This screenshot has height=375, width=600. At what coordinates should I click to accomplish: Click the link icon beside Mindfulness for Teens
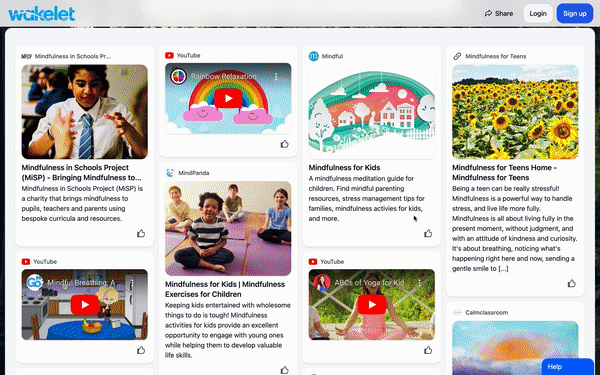[457, 56]
